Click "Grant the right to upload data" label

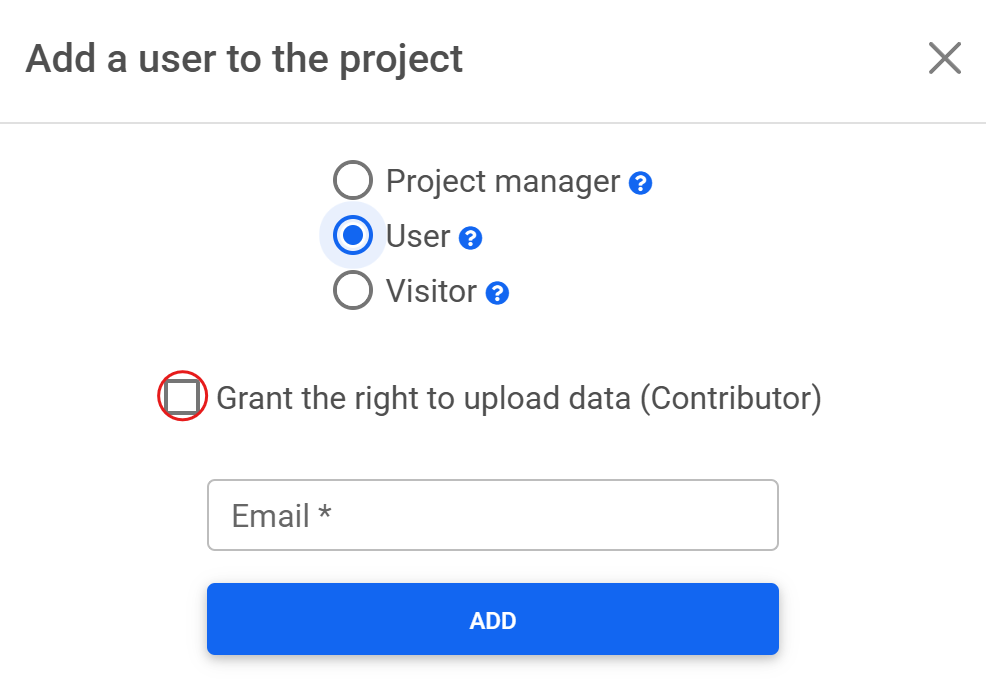(423, 399)
